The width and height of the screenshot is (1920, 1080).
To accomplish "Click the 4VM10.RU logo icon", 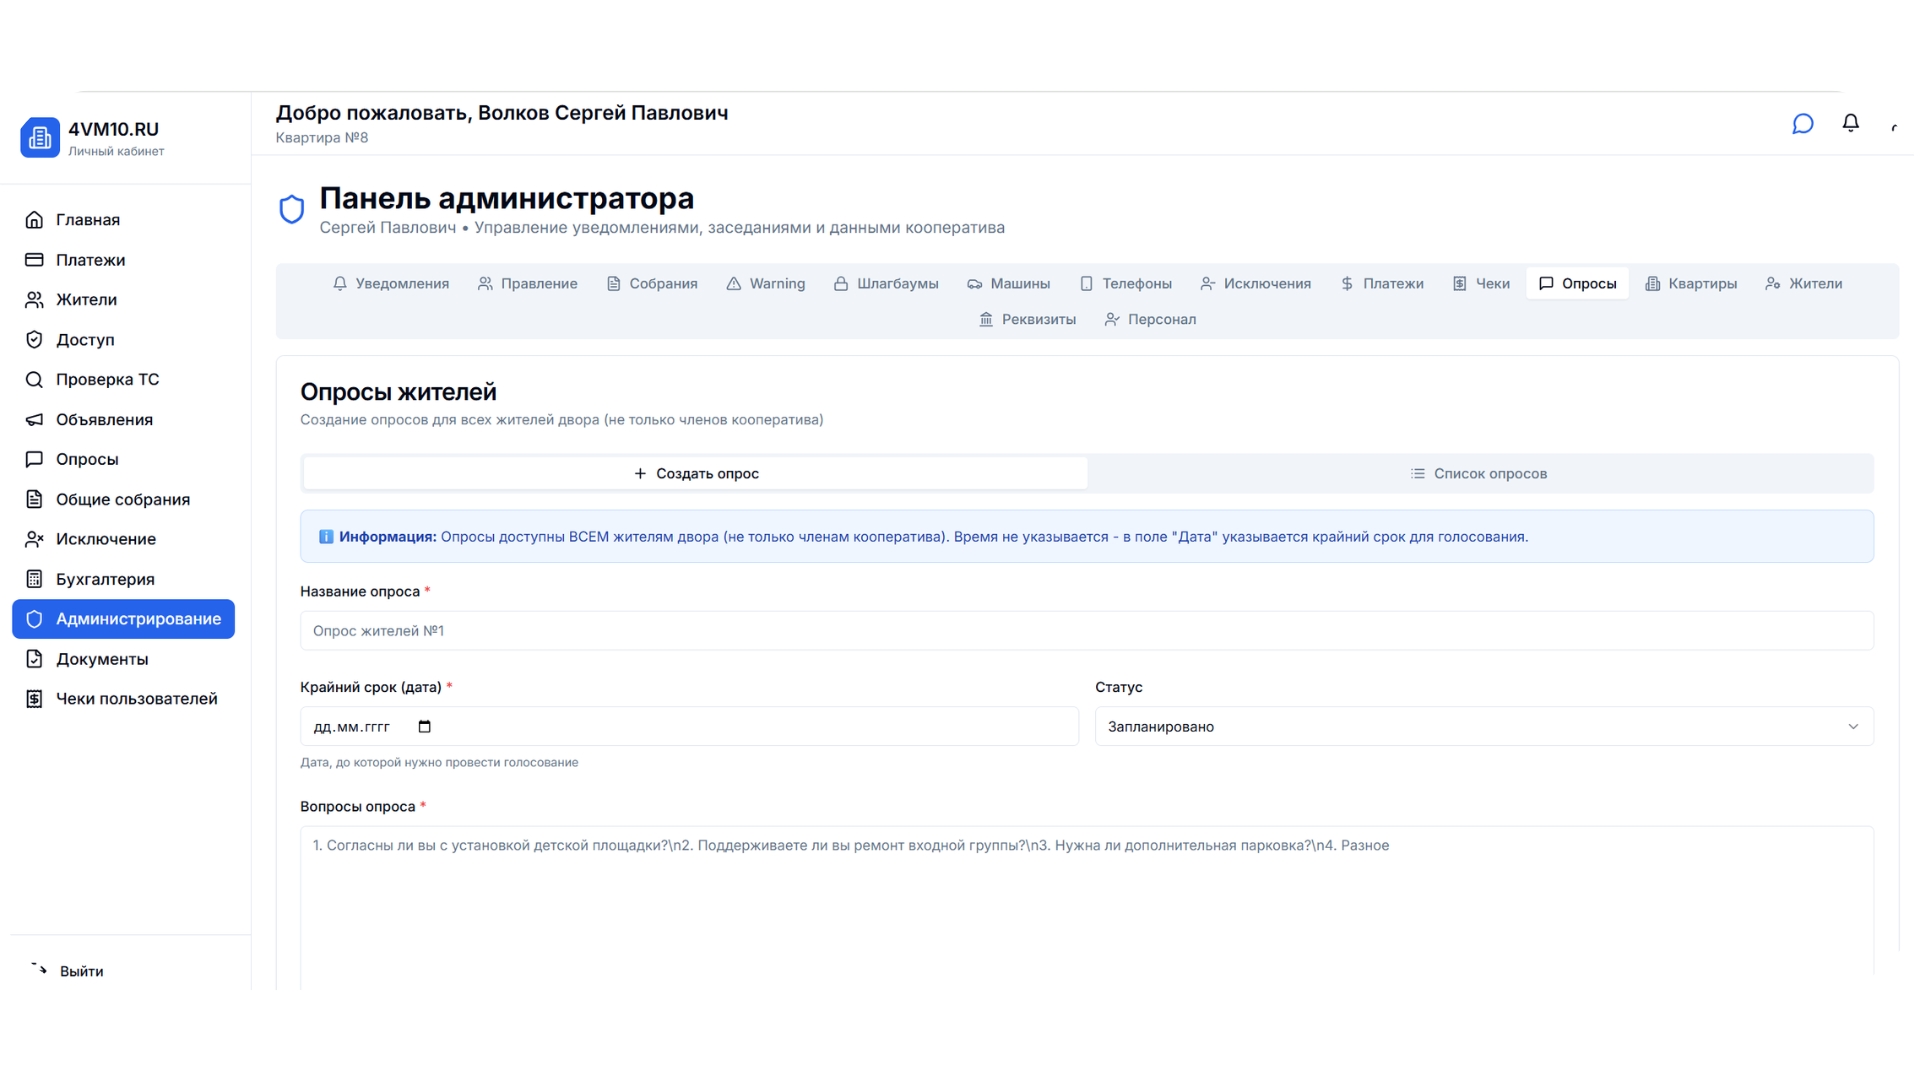I will click(x=40, y=137).
